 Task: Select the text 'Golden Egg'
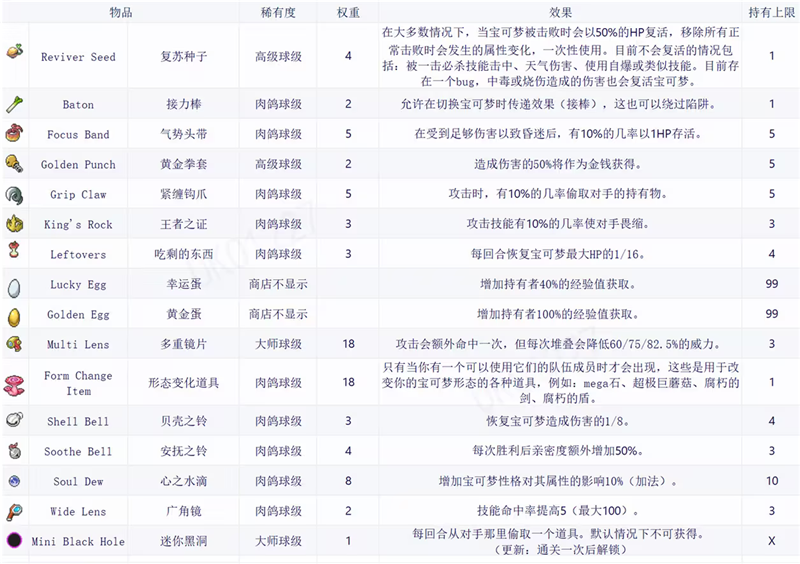[78, 314]
